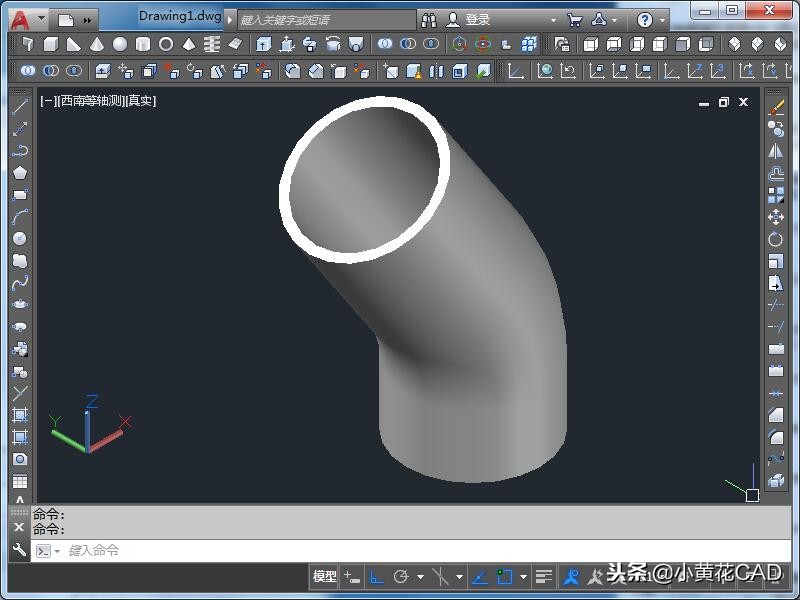Click the World UCS globe icon

tap(544, 71)
